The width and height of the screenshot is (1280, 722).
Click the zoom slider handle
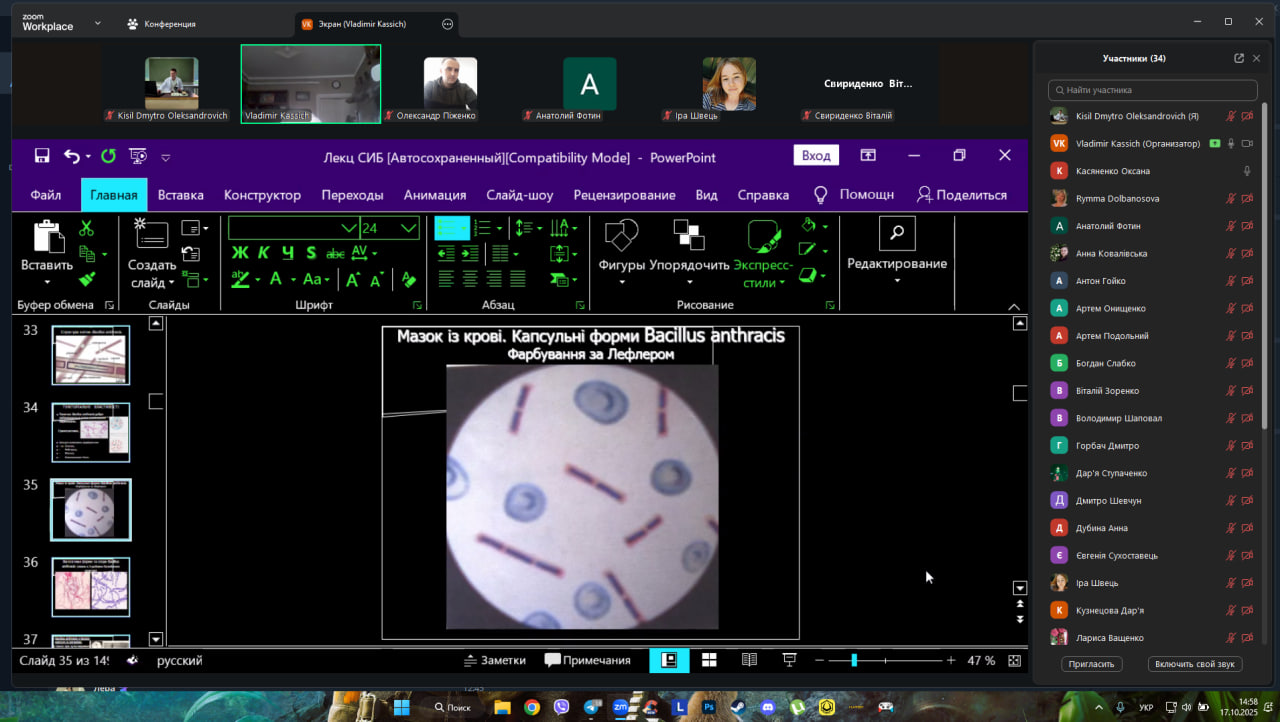(854, 660)
